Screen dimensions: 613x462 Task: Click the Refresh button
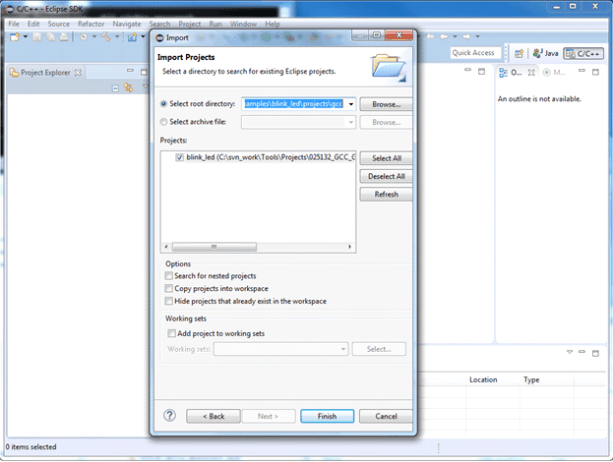pos(386,194)
